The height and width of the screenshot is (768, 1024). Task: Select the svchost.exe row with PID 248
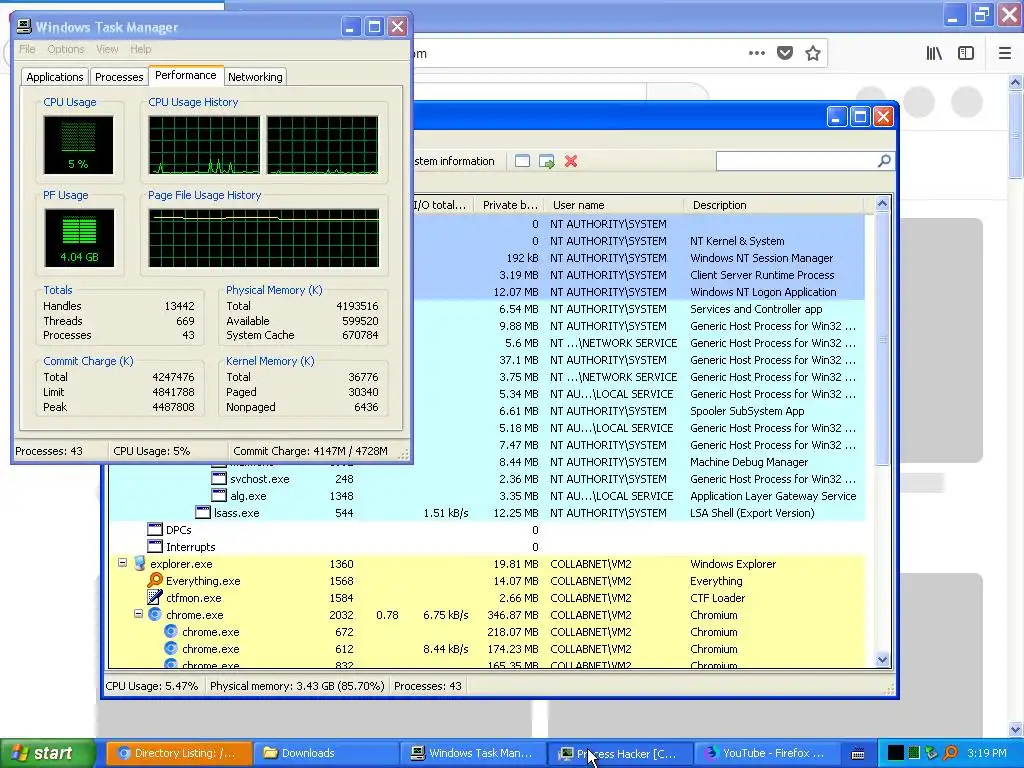[x=487, y=479]
